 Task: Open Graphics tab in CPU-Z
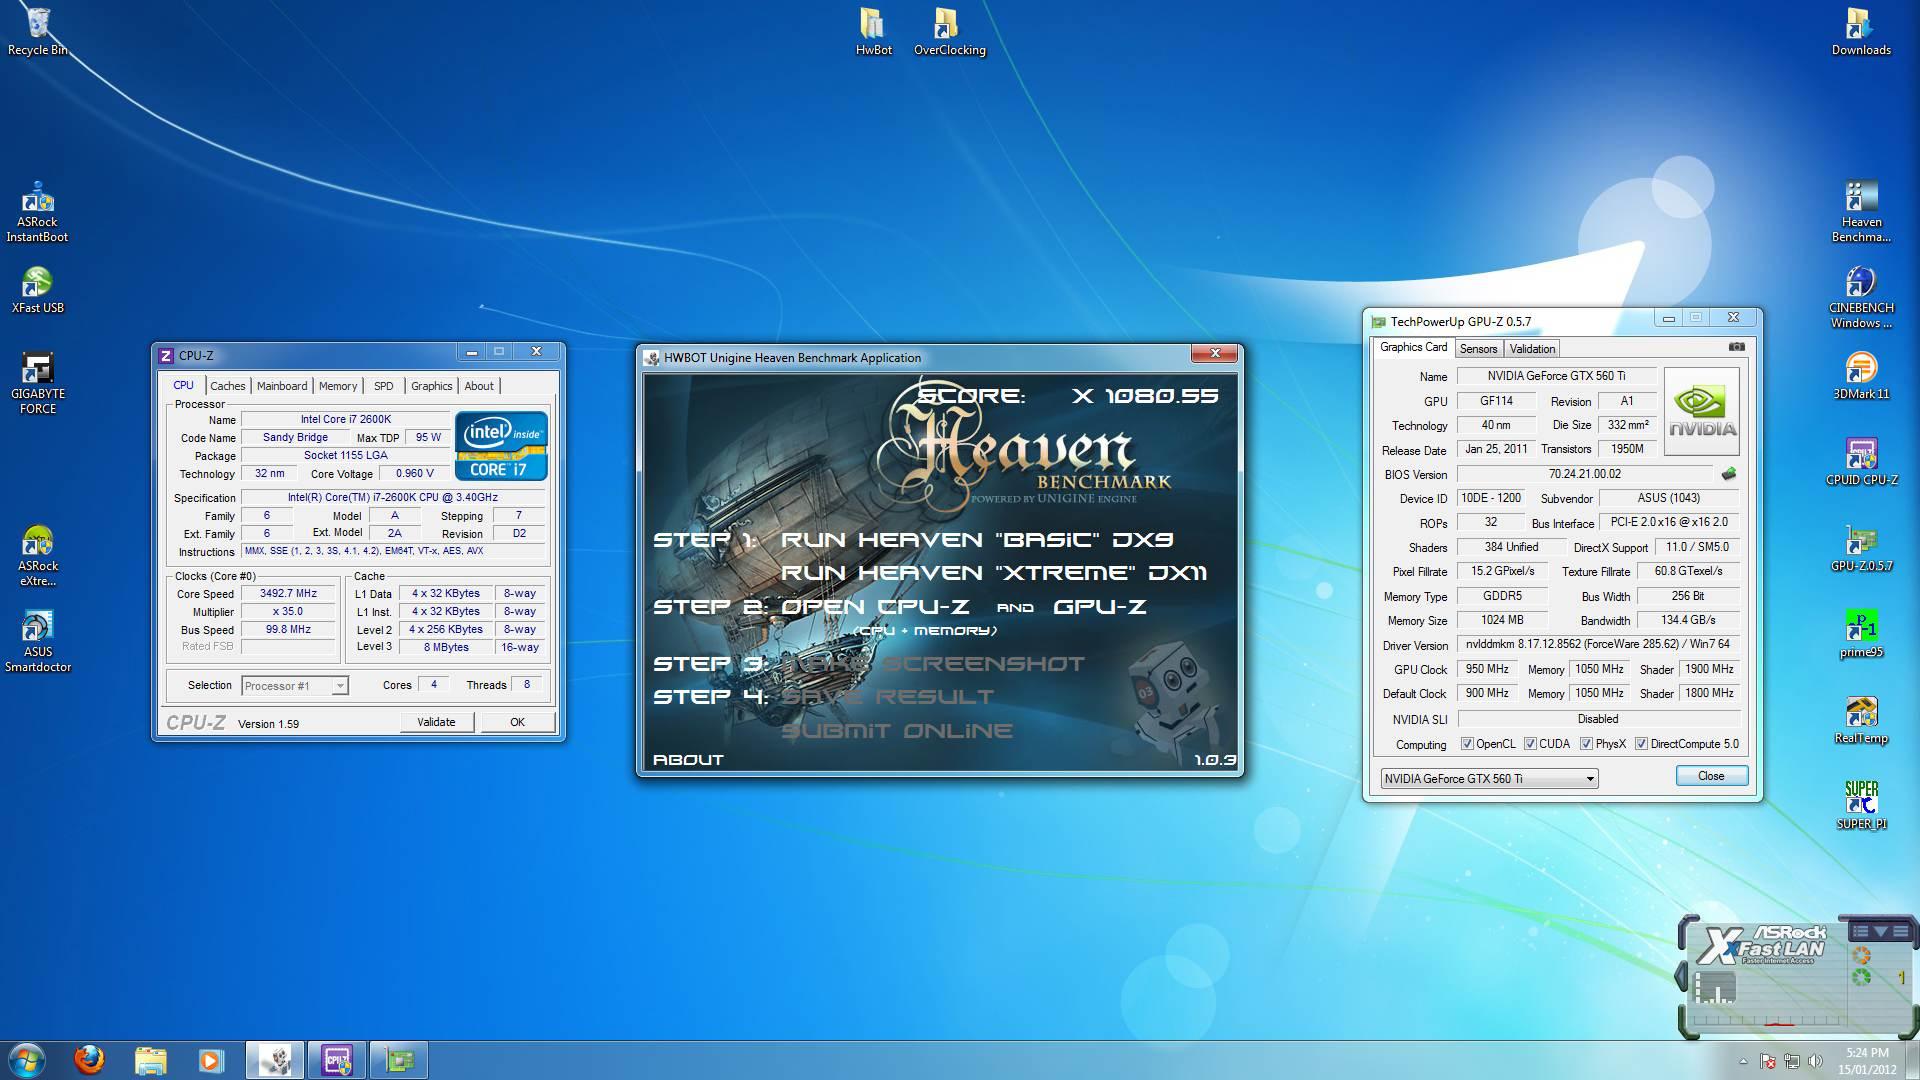point(431,386)
